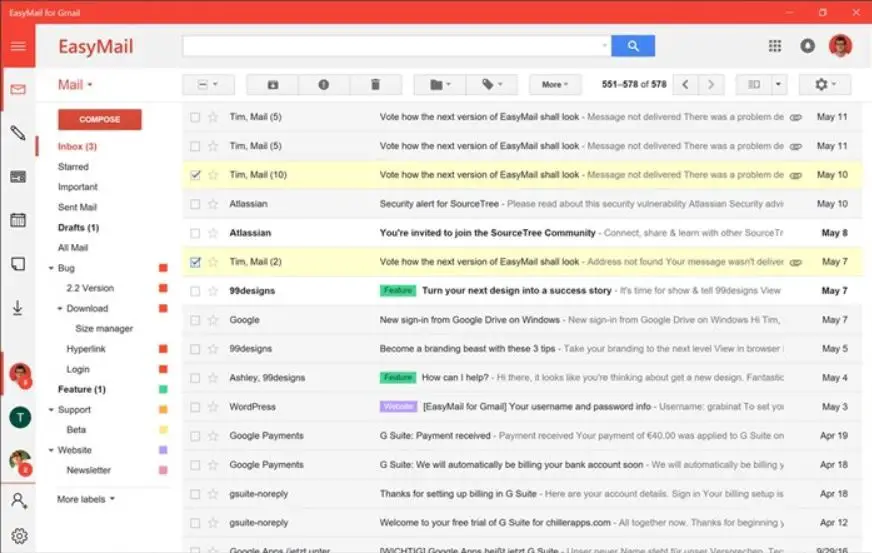
Task: Check the Atlassian Security alert email checkbox
Action: (x=195, y=204)
